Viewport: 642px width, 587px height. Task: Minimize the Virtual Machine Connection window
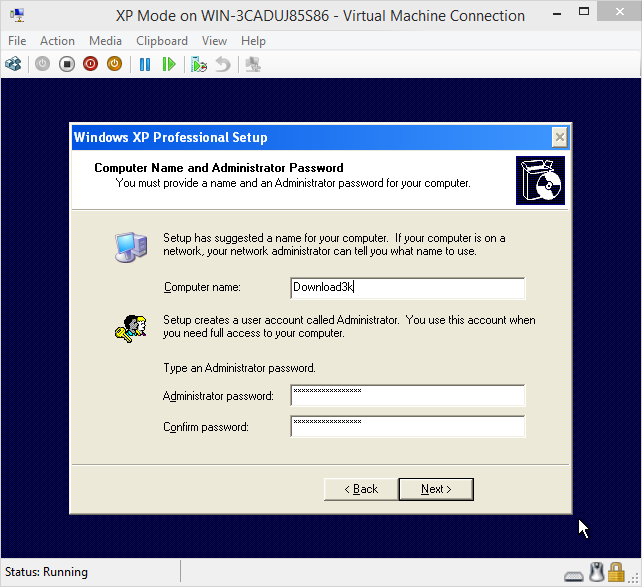[556, 14]
